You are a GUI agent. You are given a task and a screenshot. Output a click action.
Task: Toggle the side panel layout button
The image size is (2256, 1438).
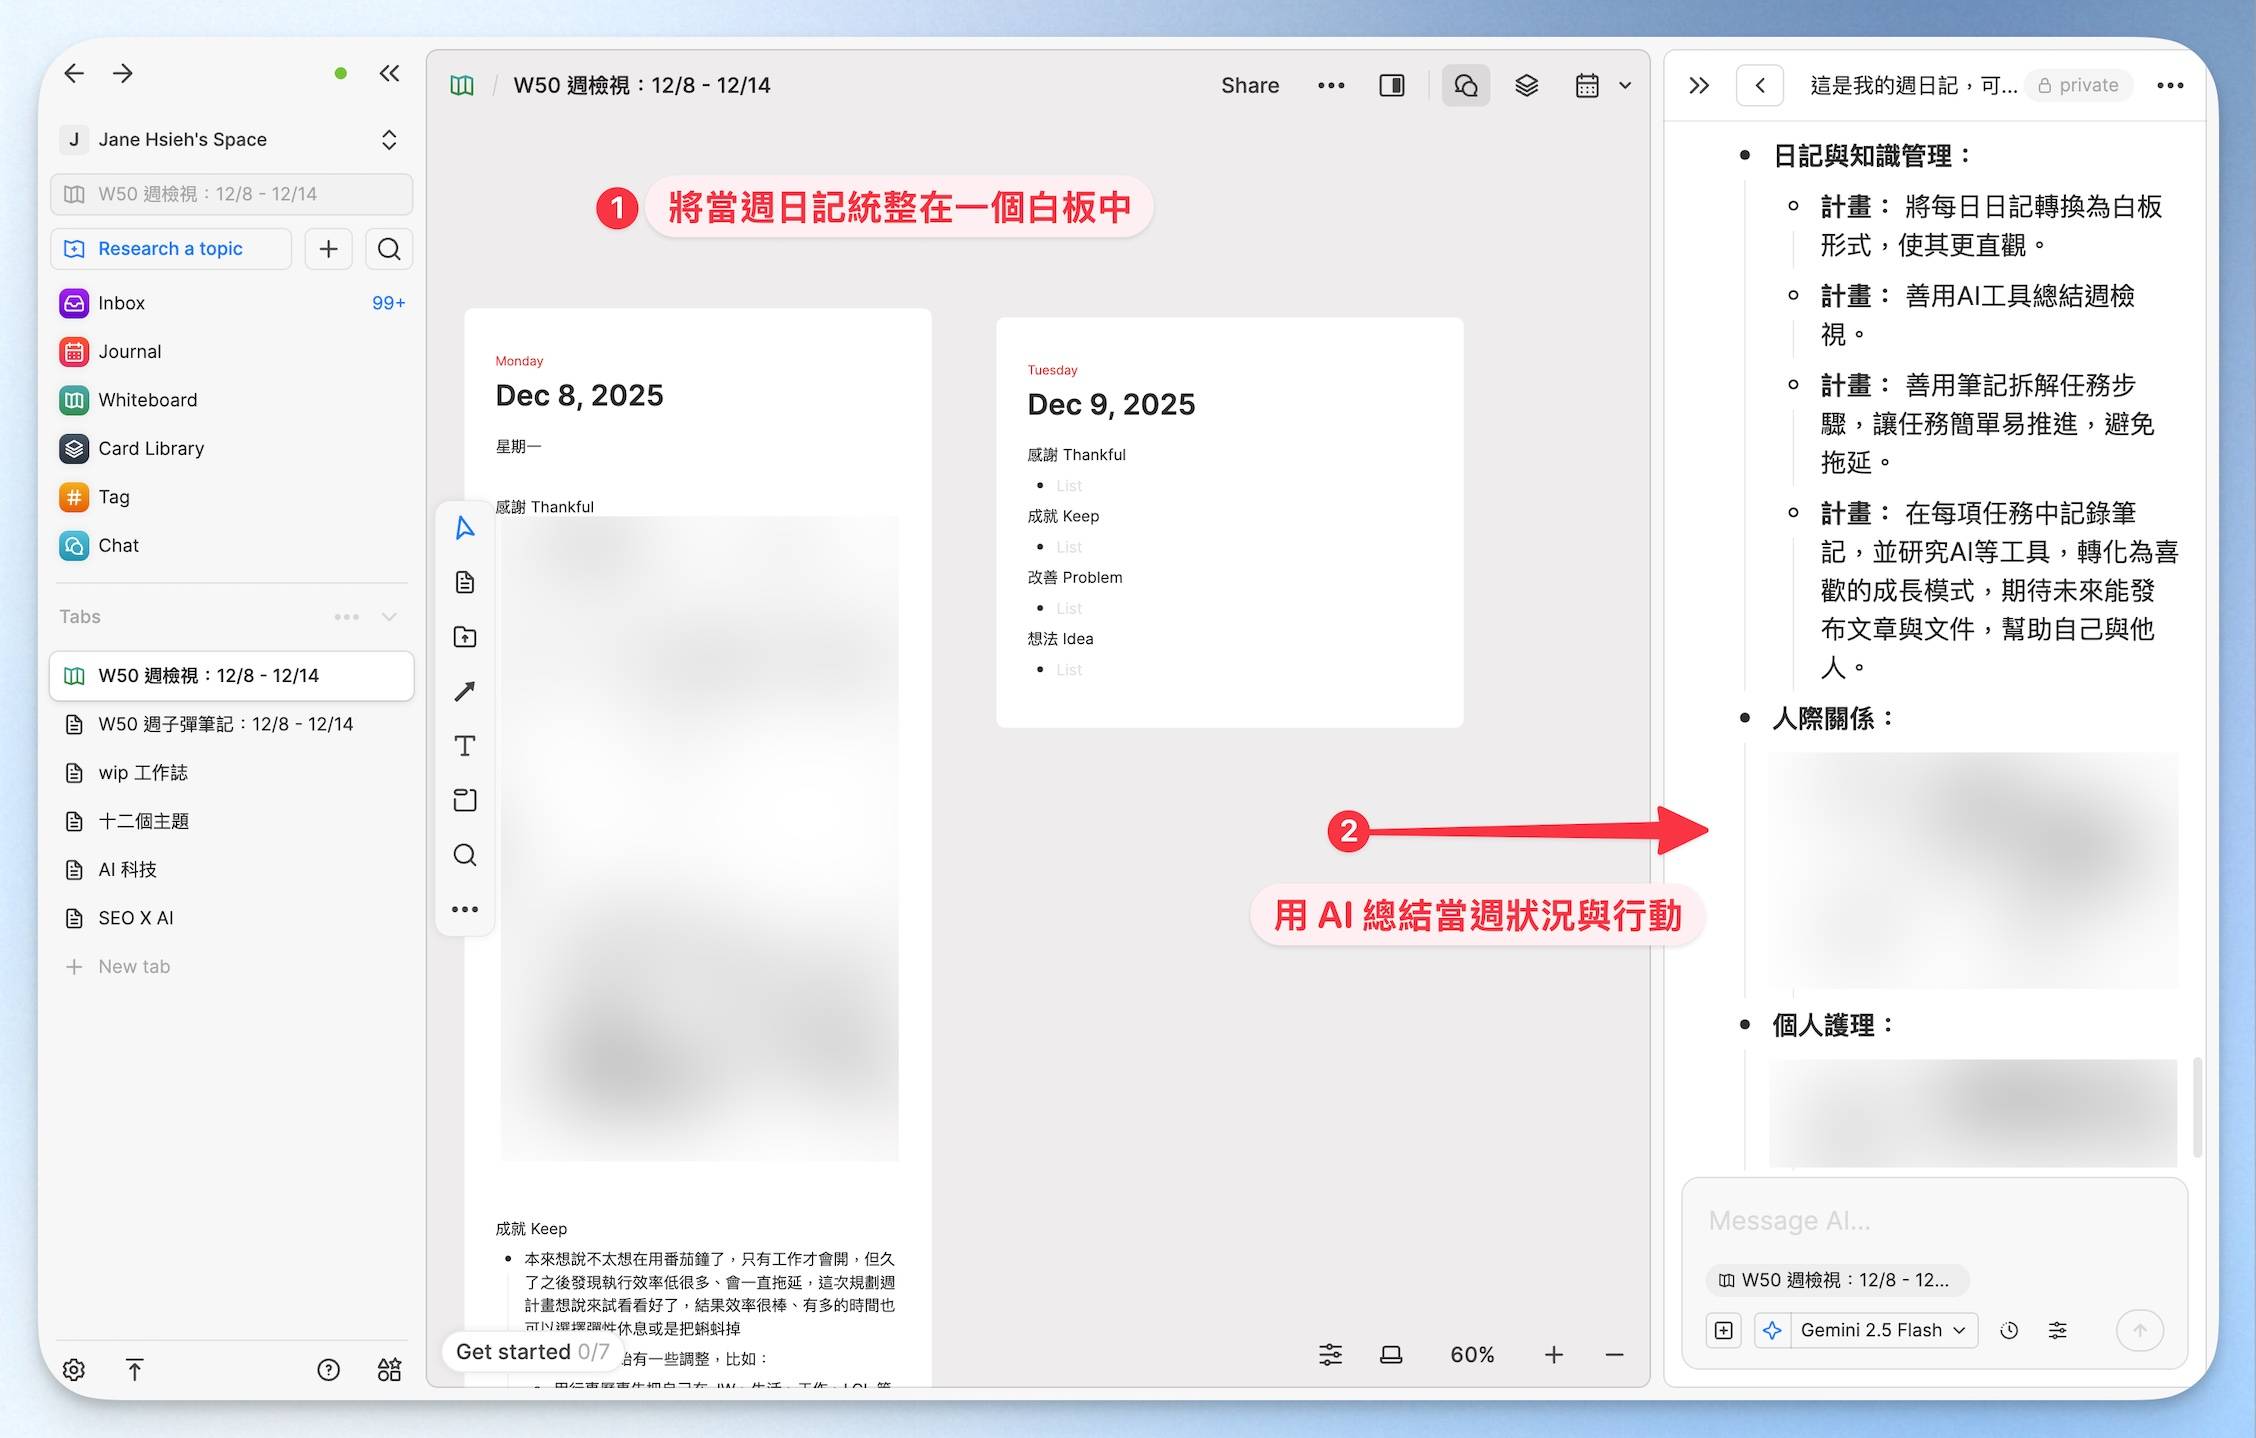pyautogui.click(x=1392, y=86)
